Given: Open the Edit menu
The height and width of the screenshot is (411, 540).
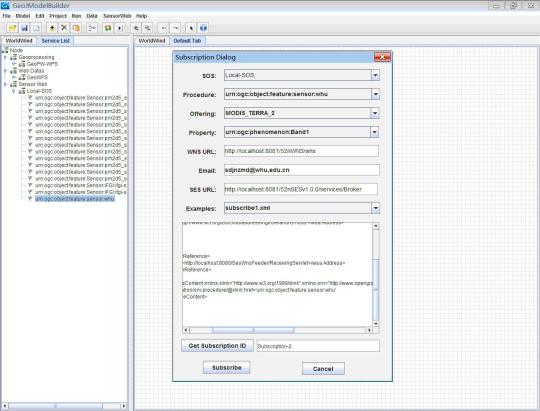Looking at the screenshot, I should point(40,16).
